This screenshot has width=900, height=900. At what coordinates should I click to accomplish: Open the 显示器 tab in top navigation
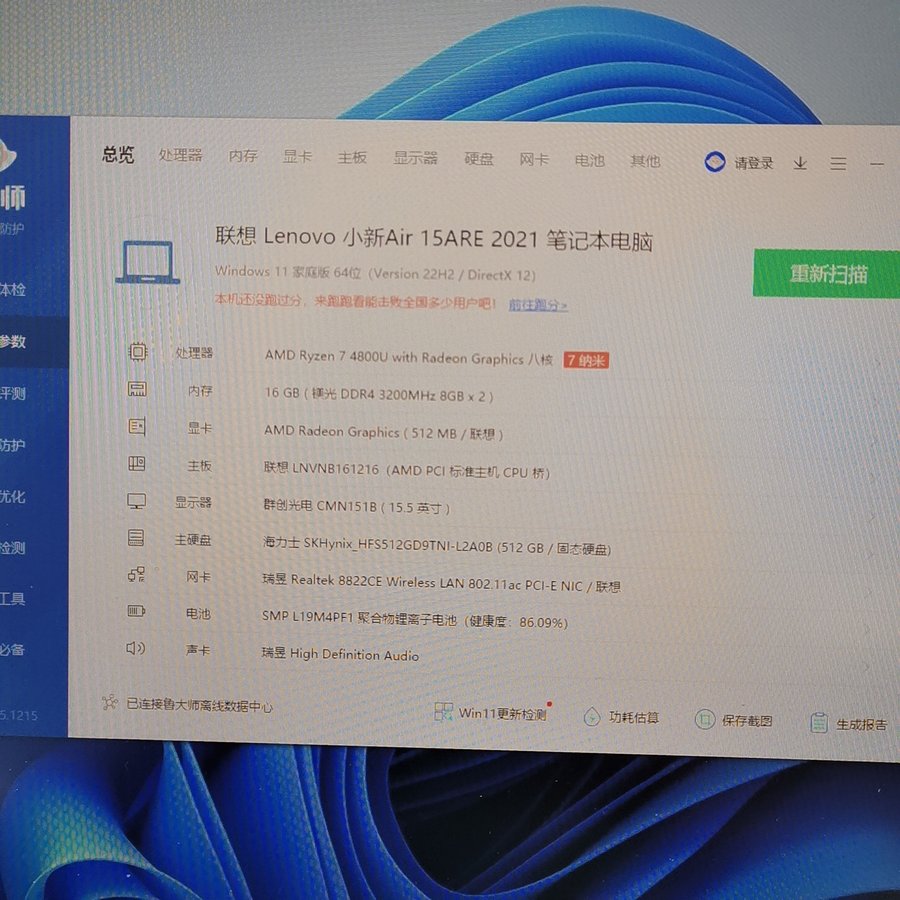(416, 158)
